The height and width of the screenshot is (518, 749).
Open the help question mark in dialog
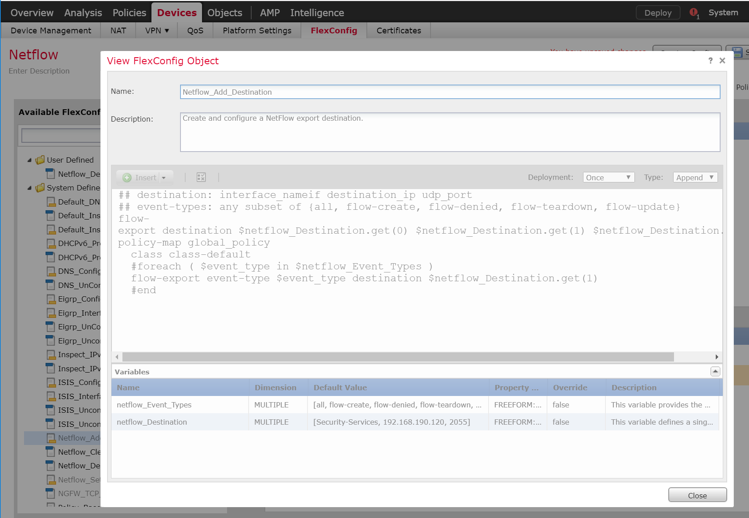(x=710, y=61)
